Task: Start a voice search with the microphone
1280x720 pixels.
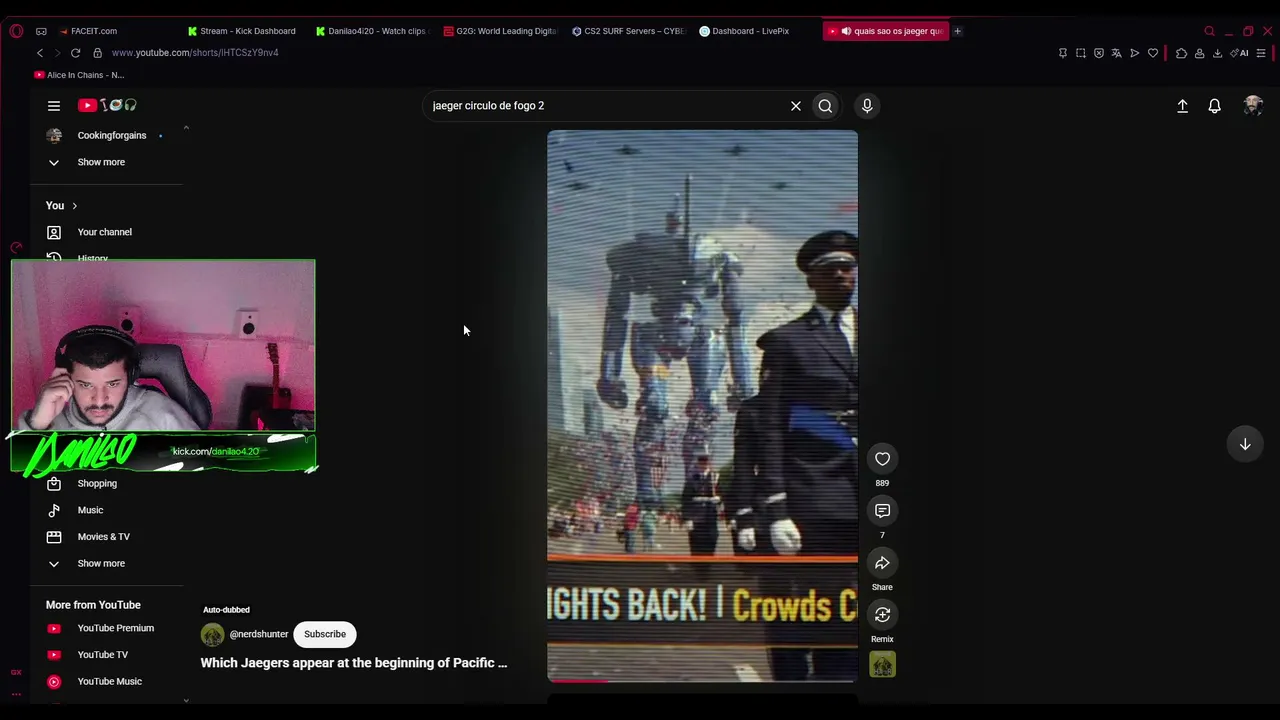Action: click(x=867, y=106)
